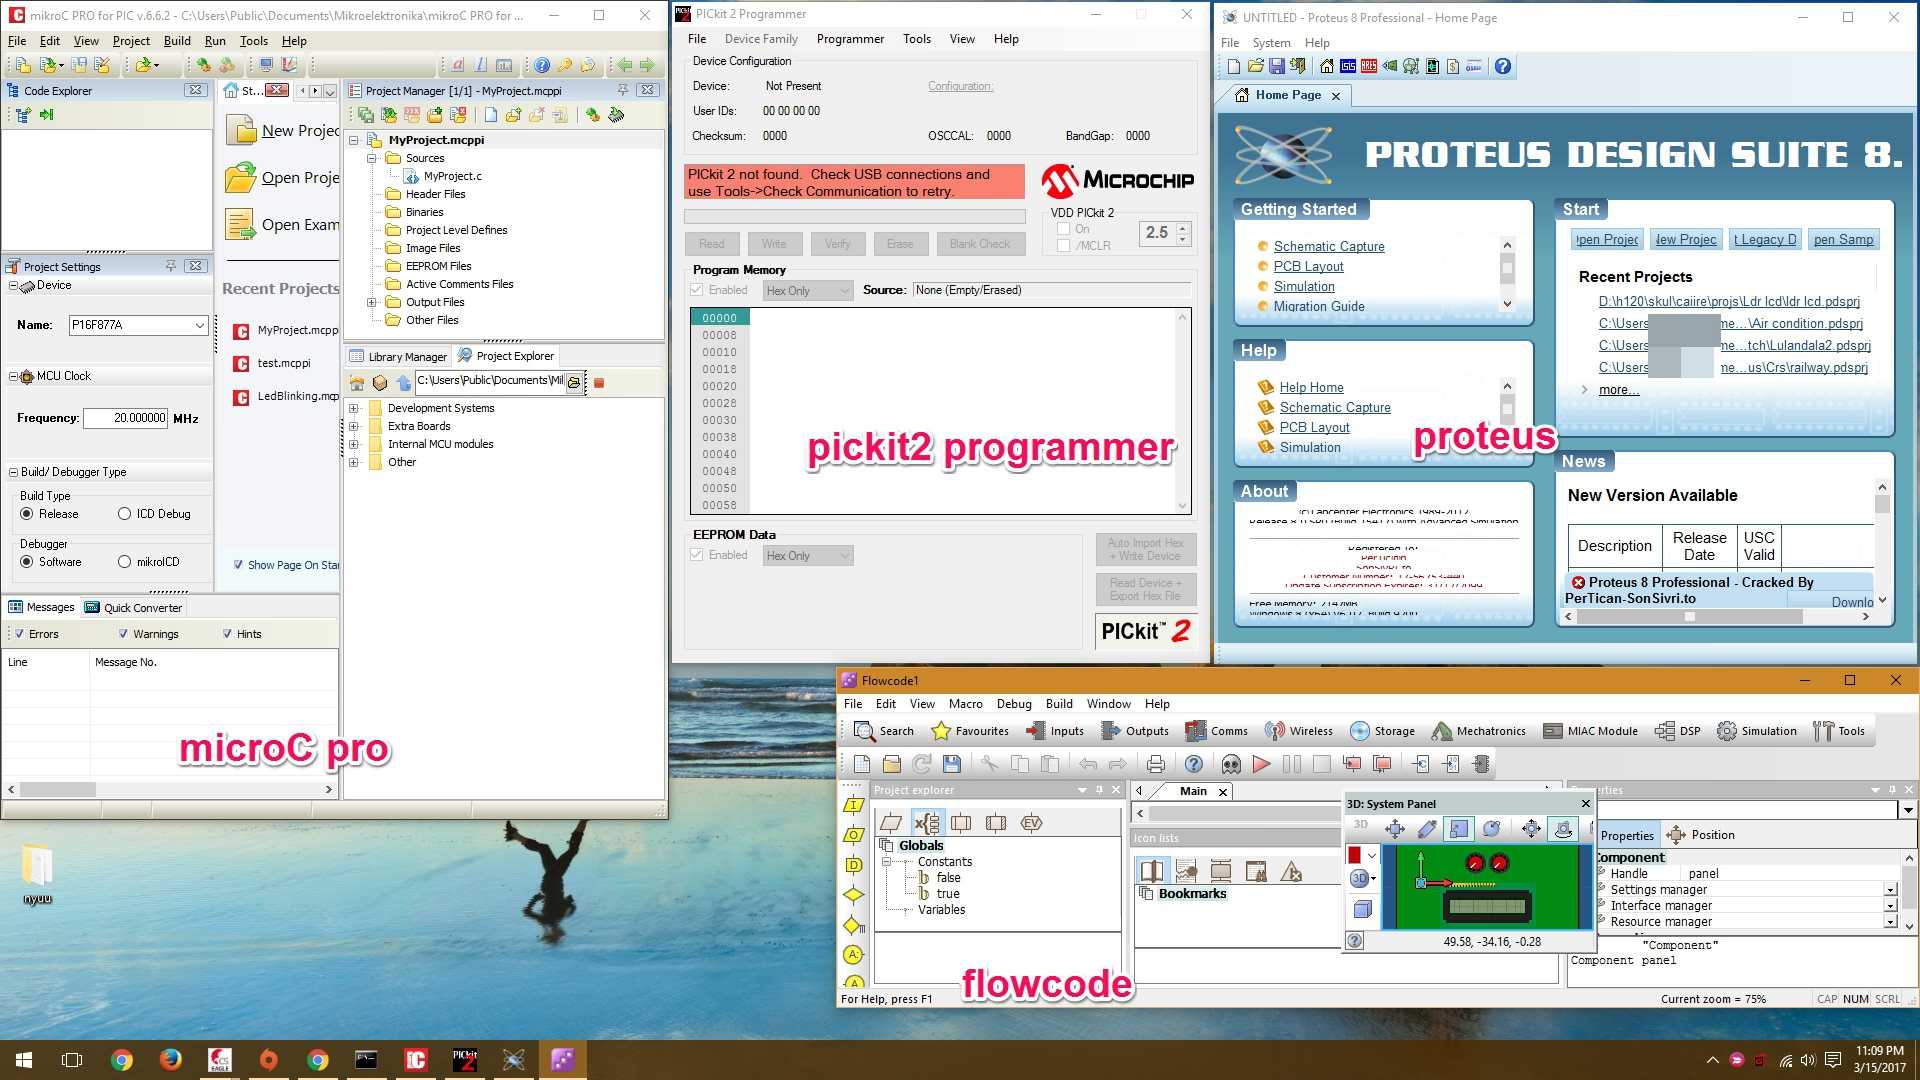
Task: Select the mikroICD debugger option
Action: pyautogui.click(x=124, y=562)
